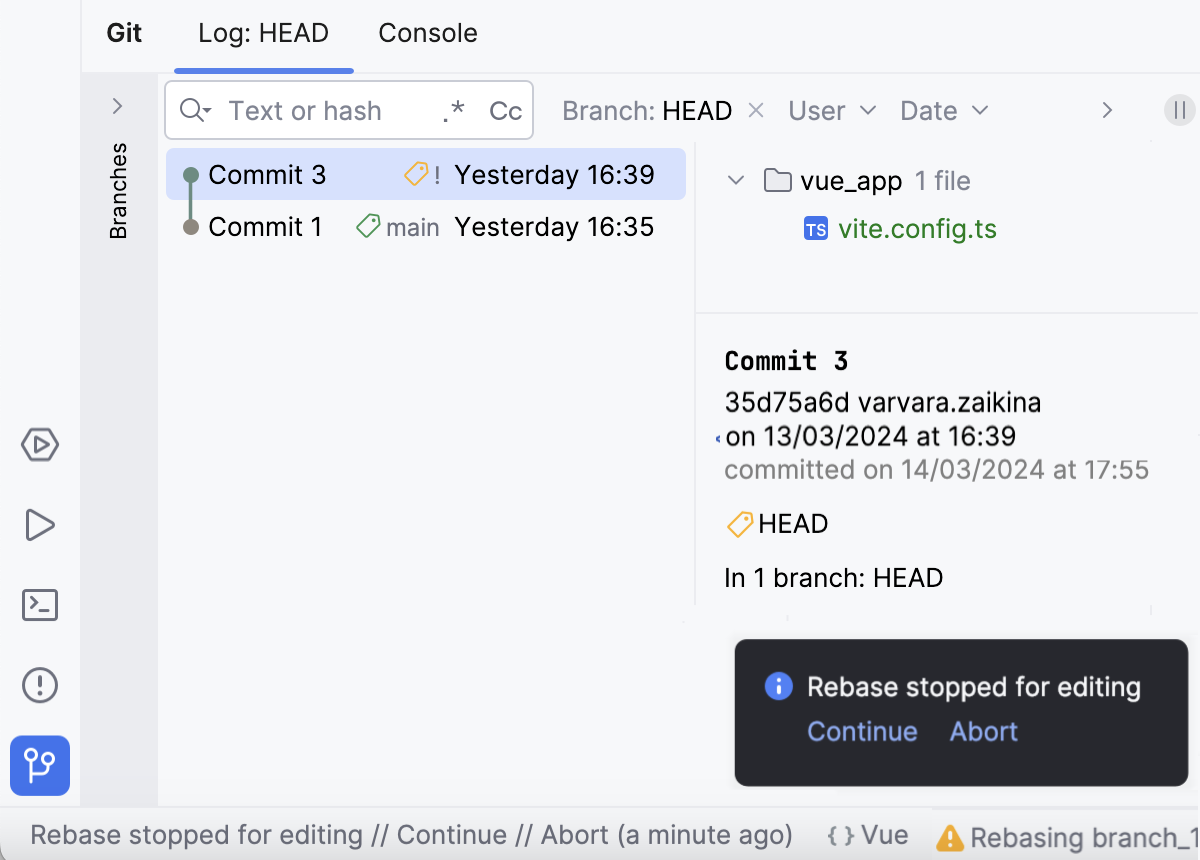Expand the Branches side panel
Image resolution: width=1200 pixels, height=860 pixels.
pyautogui.click(x=118, y=105)
